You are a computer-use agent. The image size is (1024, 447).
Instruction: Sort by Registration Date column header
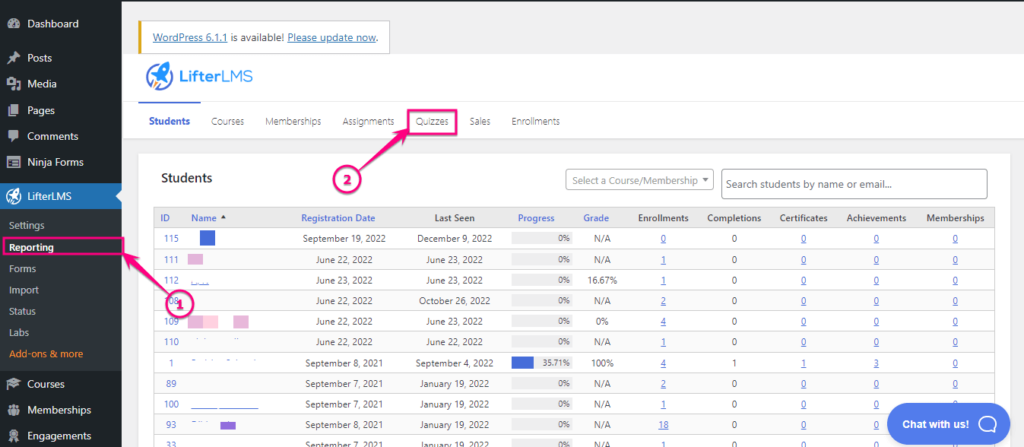(338, 218)
